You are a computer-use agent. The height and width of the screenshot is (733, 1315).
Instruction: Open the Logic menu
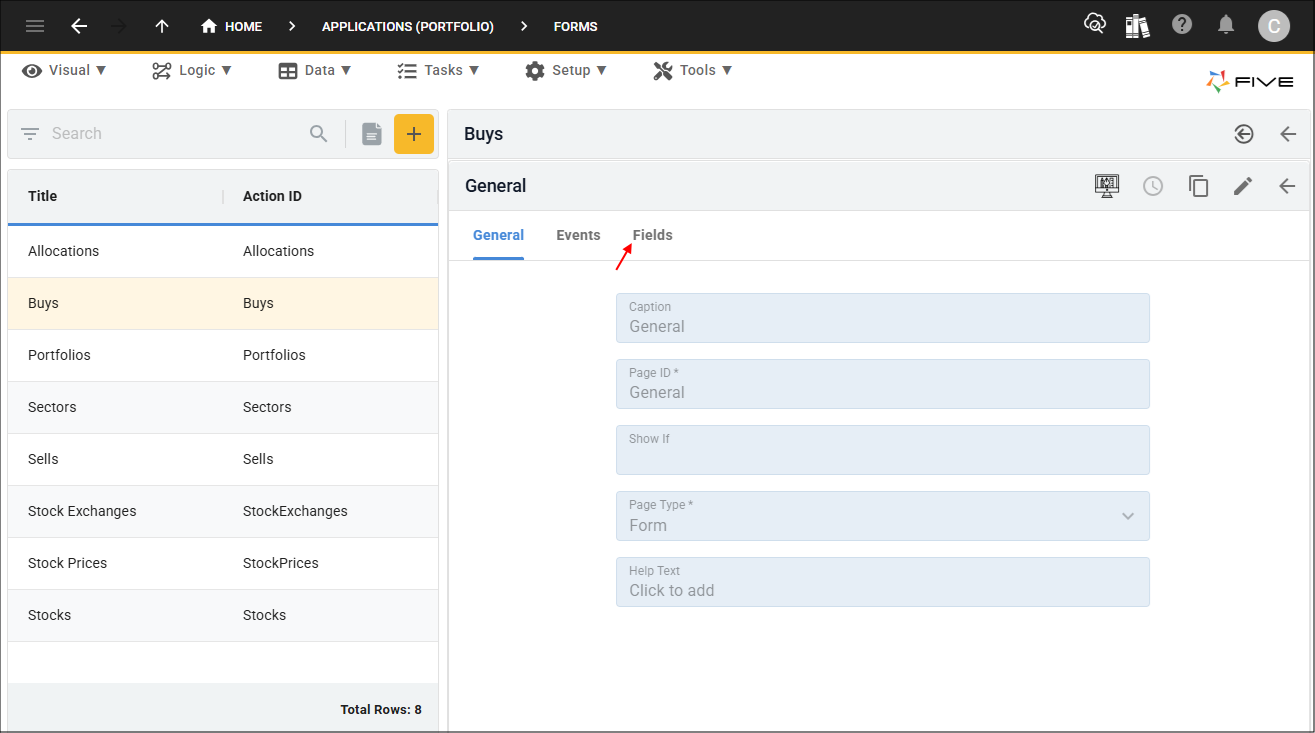(192, 70)
